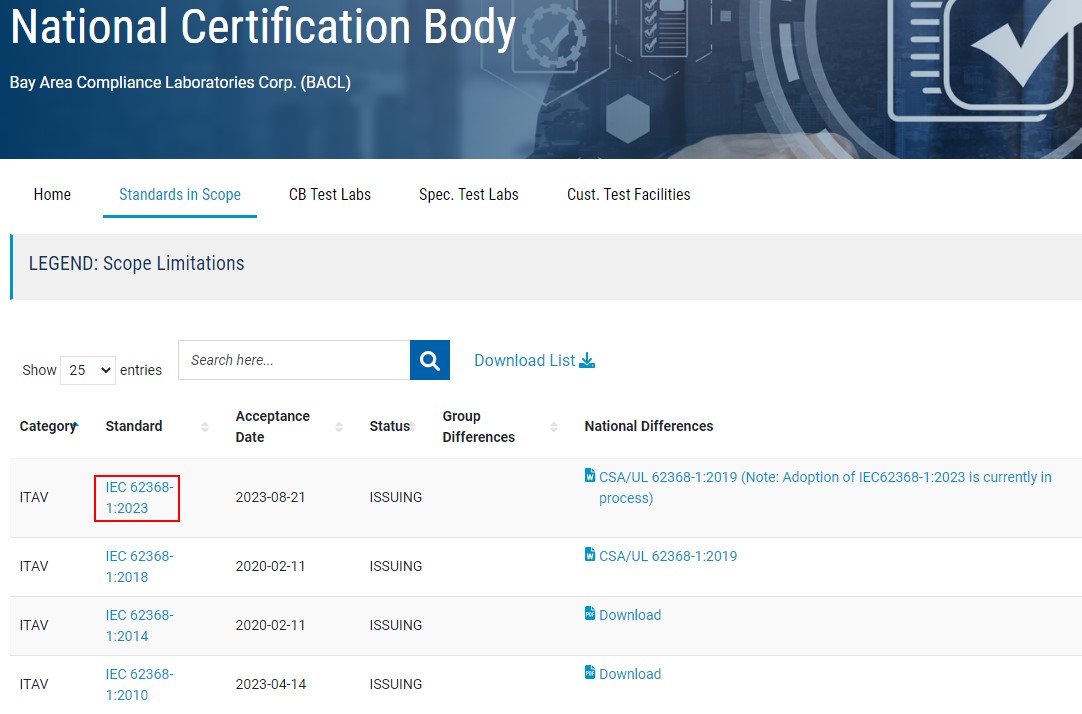Image resolution: width=1082 pixels, height=714 pixels.
Task: Open the IEC 62368-1:2010 standard link
Action: (x=140, y=684)
